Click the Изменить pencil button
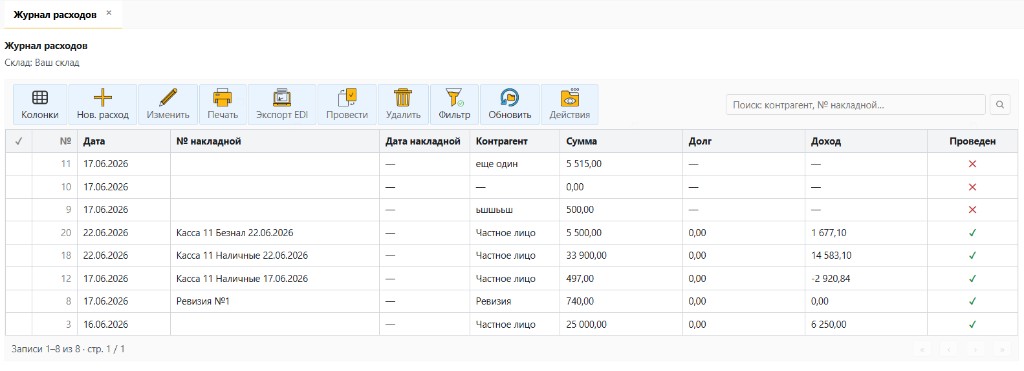The width and height of the screenshot is (1024, 371). pyautogui.click(x=168, y=105)
